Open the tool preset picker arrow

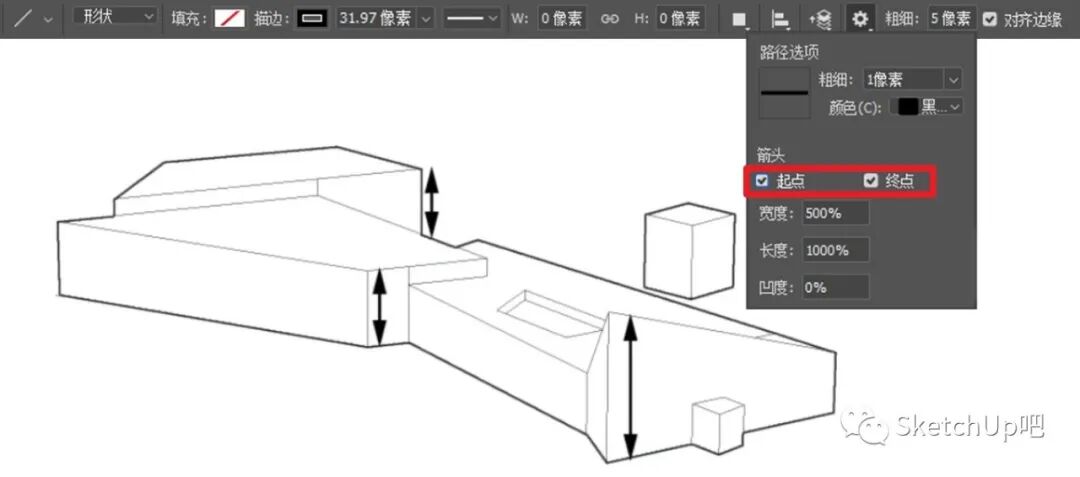click(x=48, y=19)
